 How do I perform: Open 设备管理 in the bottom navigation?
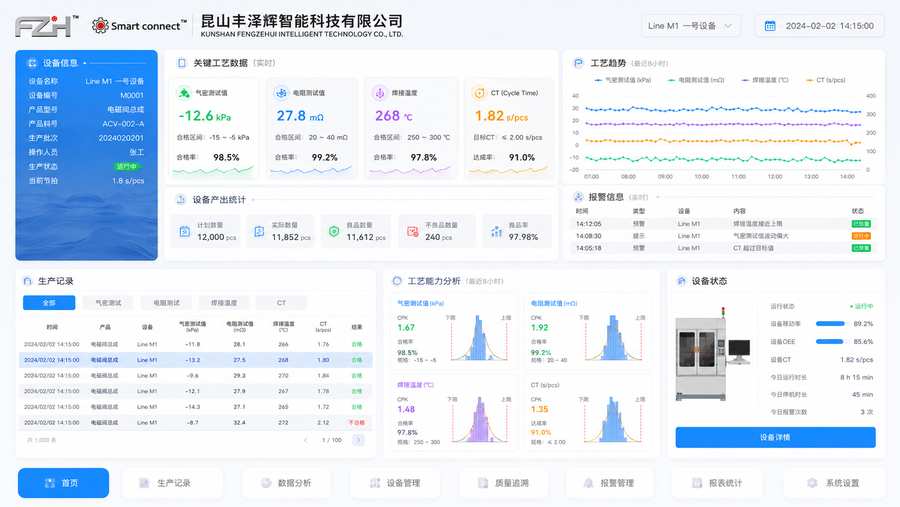(x=395, y=483)
